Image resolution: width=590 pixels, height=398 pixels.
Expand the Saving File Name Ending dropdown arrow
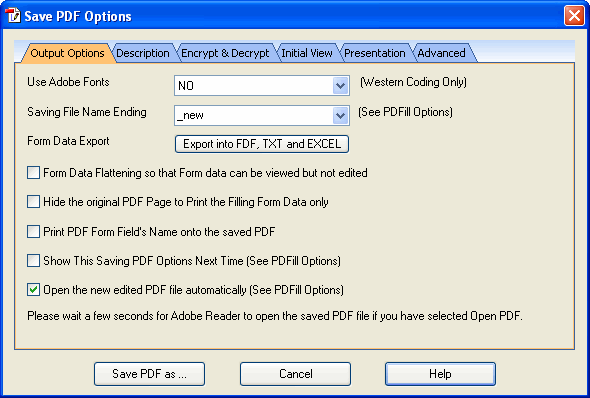(x=341, y=115)
